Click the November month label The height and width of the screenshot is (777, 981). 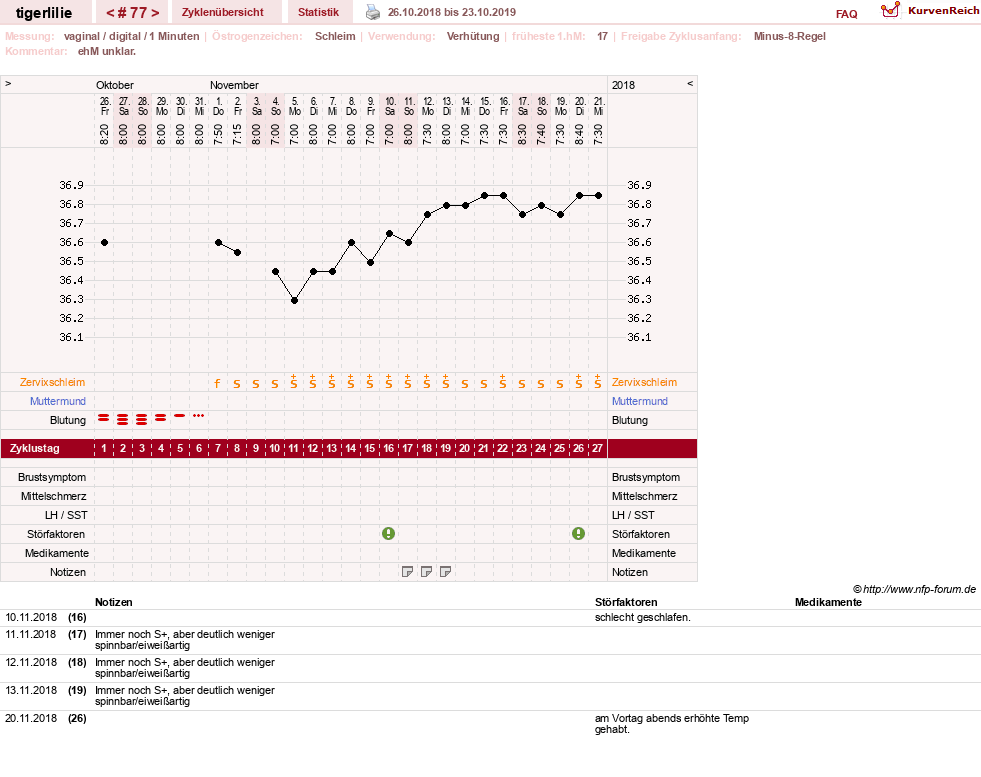tap(234, 85)
